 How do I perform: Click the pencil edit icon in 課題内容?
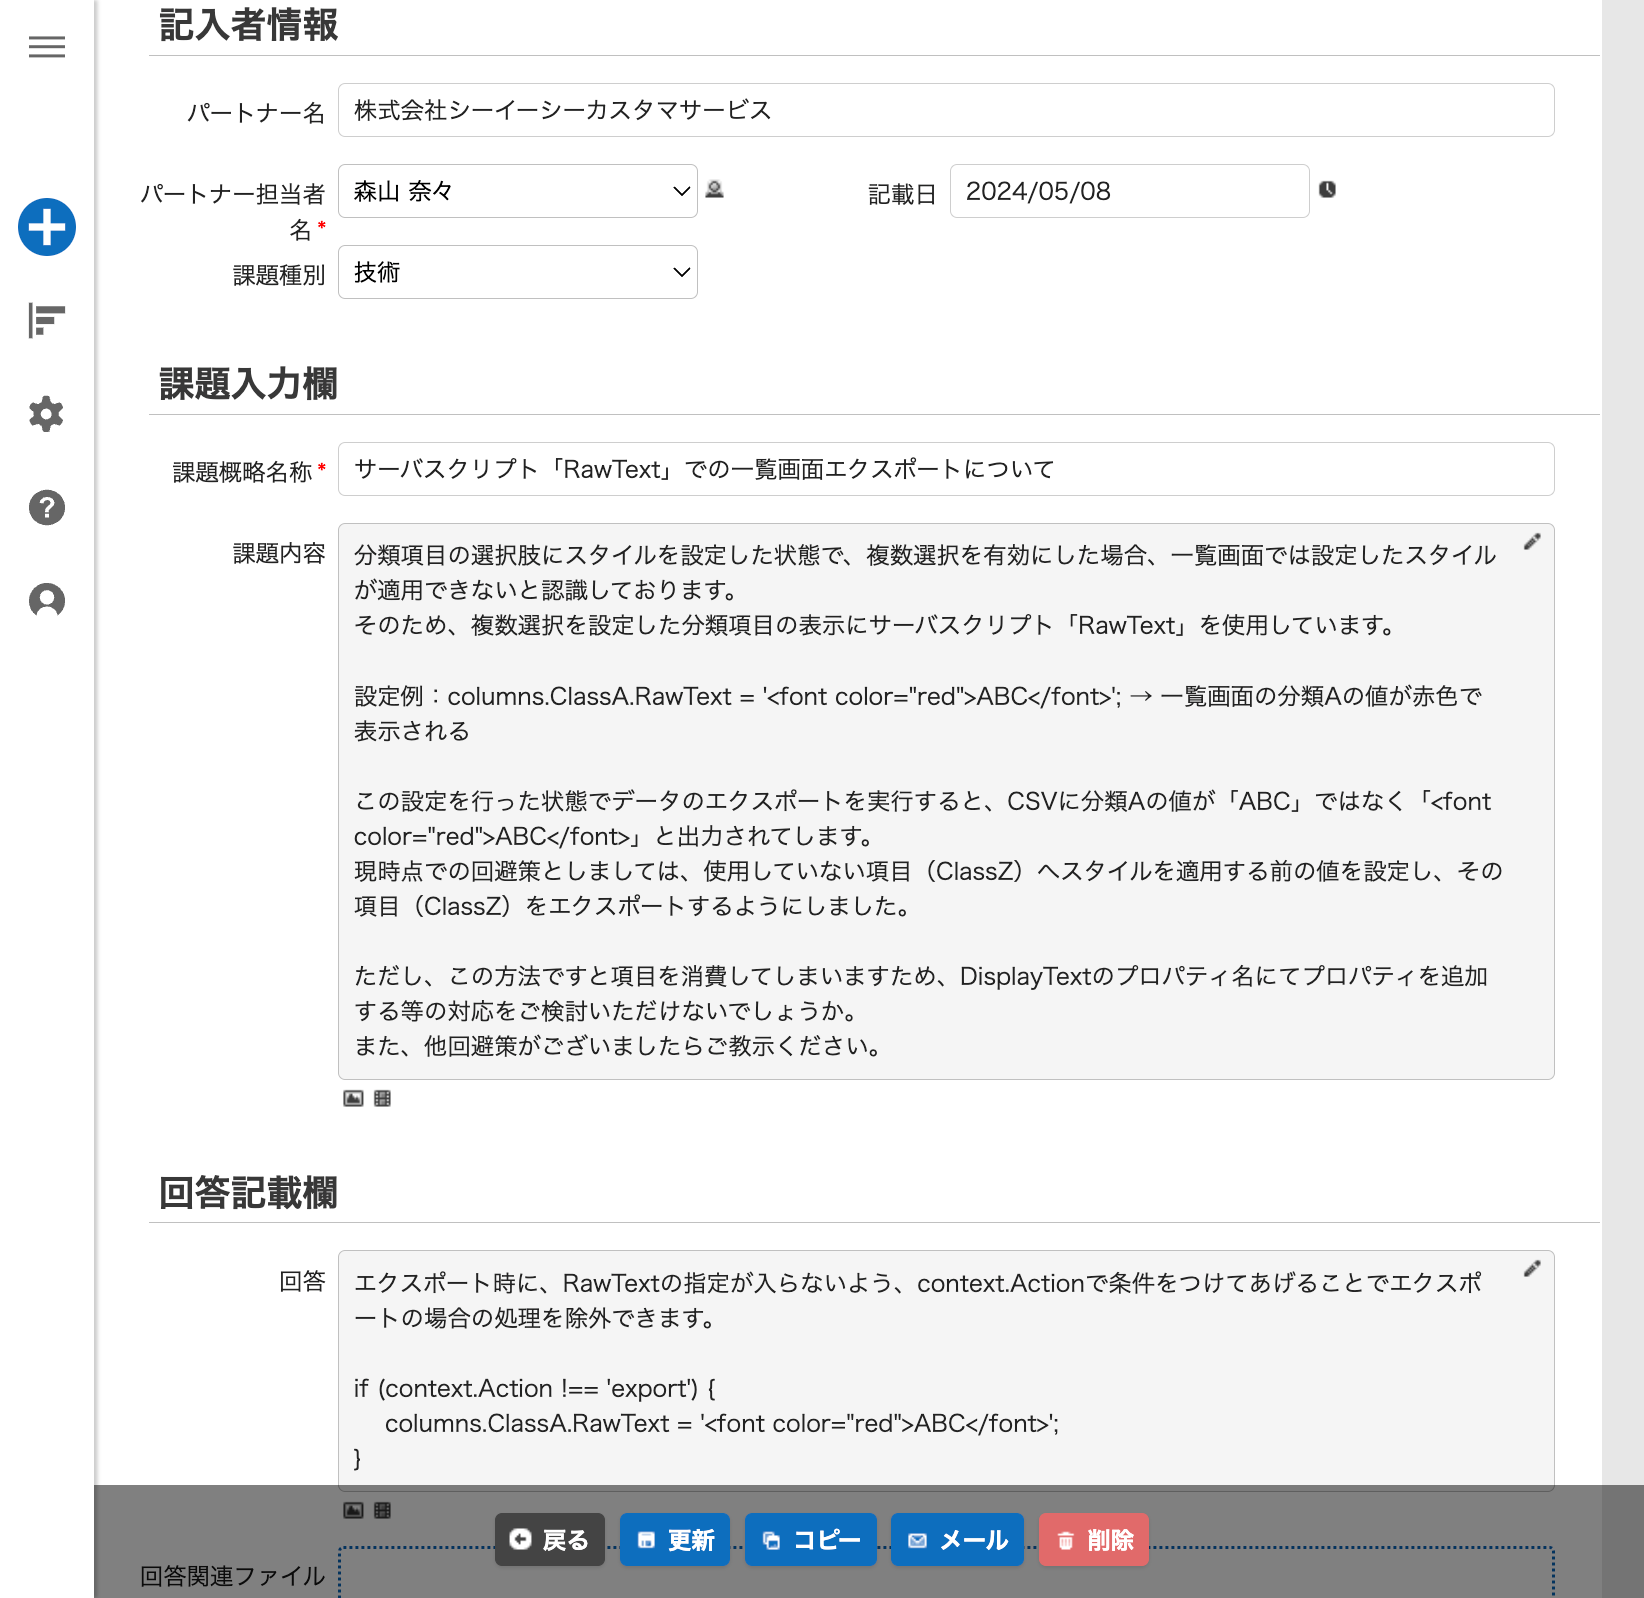coord(1532,542)
